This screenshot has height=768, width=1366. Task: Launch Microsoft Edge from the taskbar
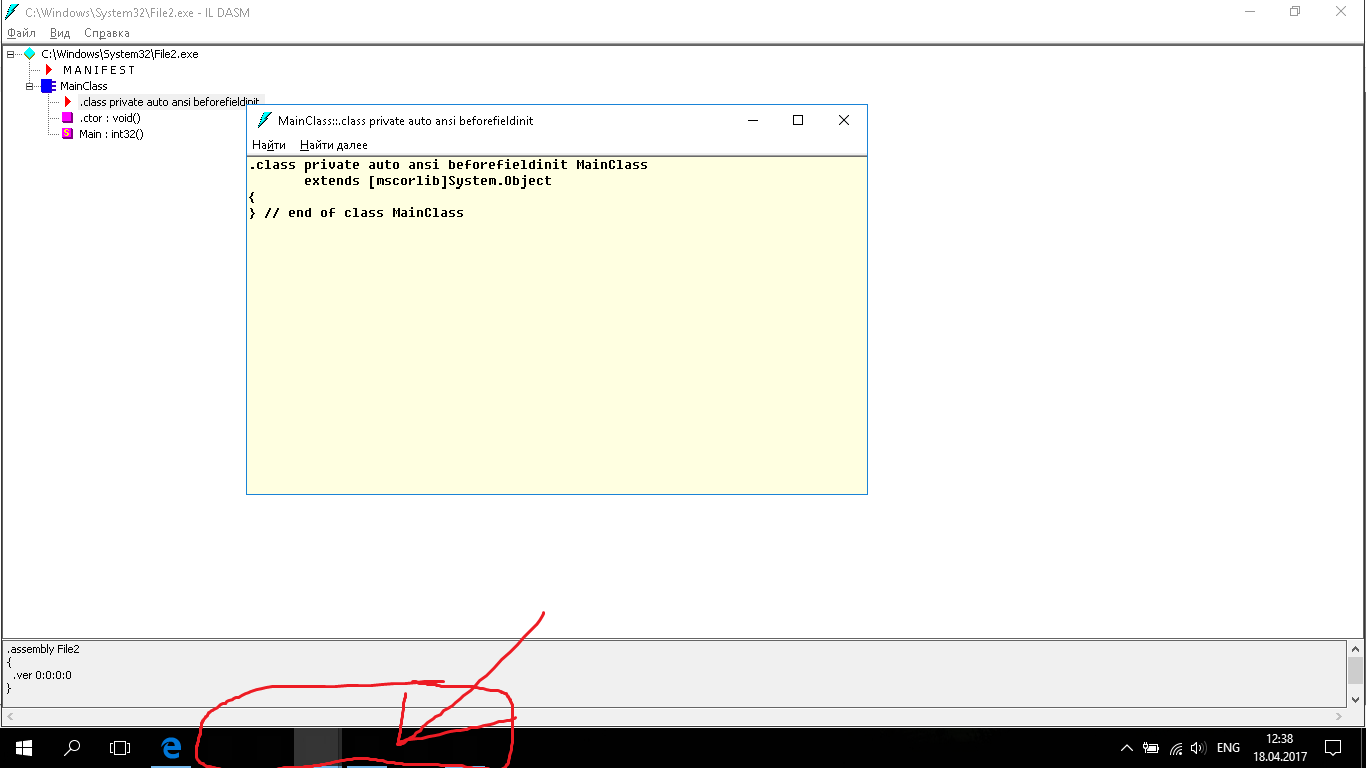171,747
